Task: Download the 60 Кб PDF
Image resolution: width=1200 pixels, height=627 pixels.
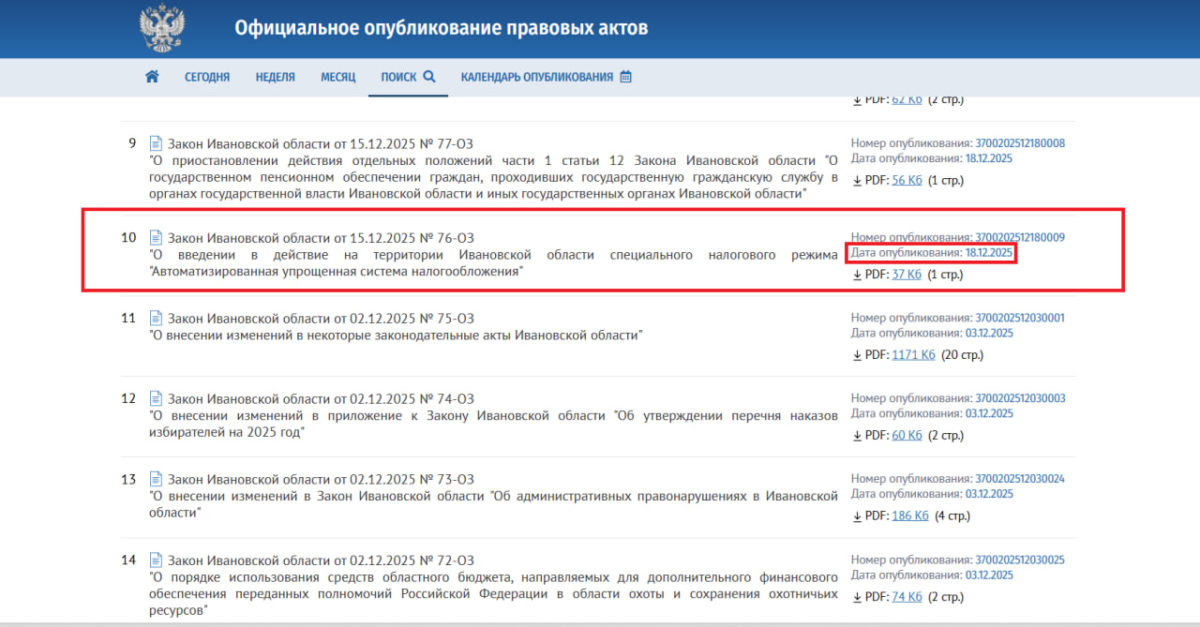Action: pyautogui.click(x=906, y=435)
